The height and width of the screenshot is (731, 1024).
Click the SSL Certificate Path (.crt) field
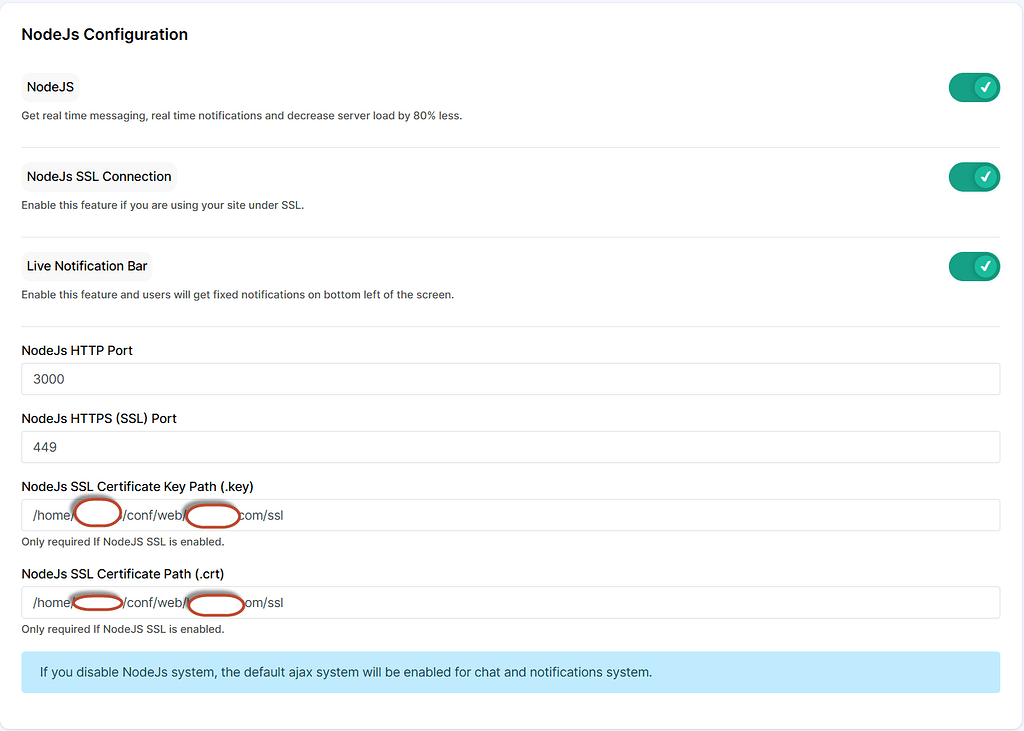click(x=512, y=602)
